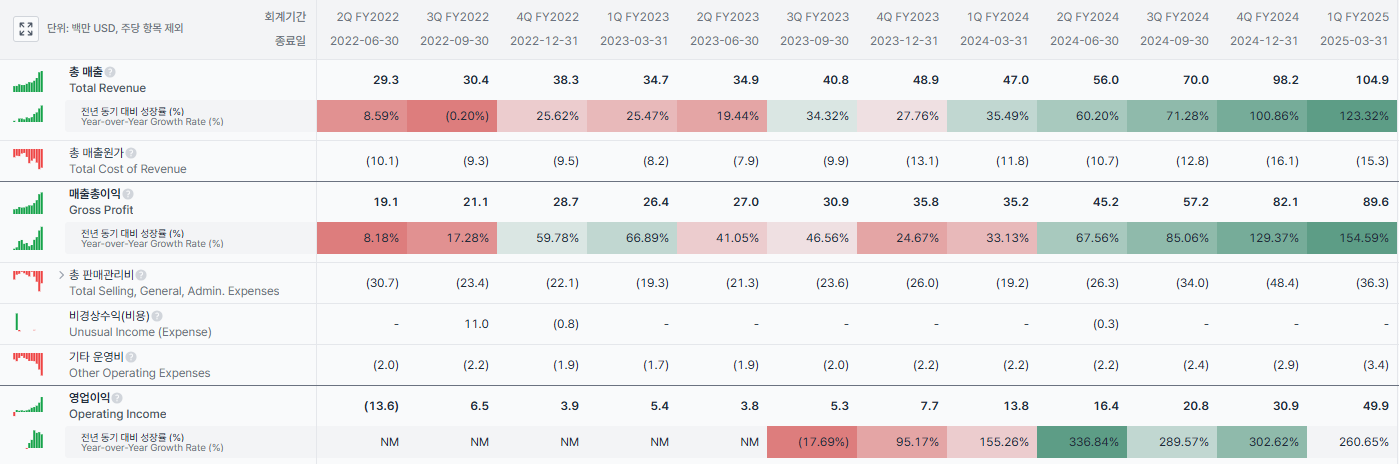1399x464 pixels.
Task: Click the Unusual Income (Expense) row label
Action: pos(140,332)
